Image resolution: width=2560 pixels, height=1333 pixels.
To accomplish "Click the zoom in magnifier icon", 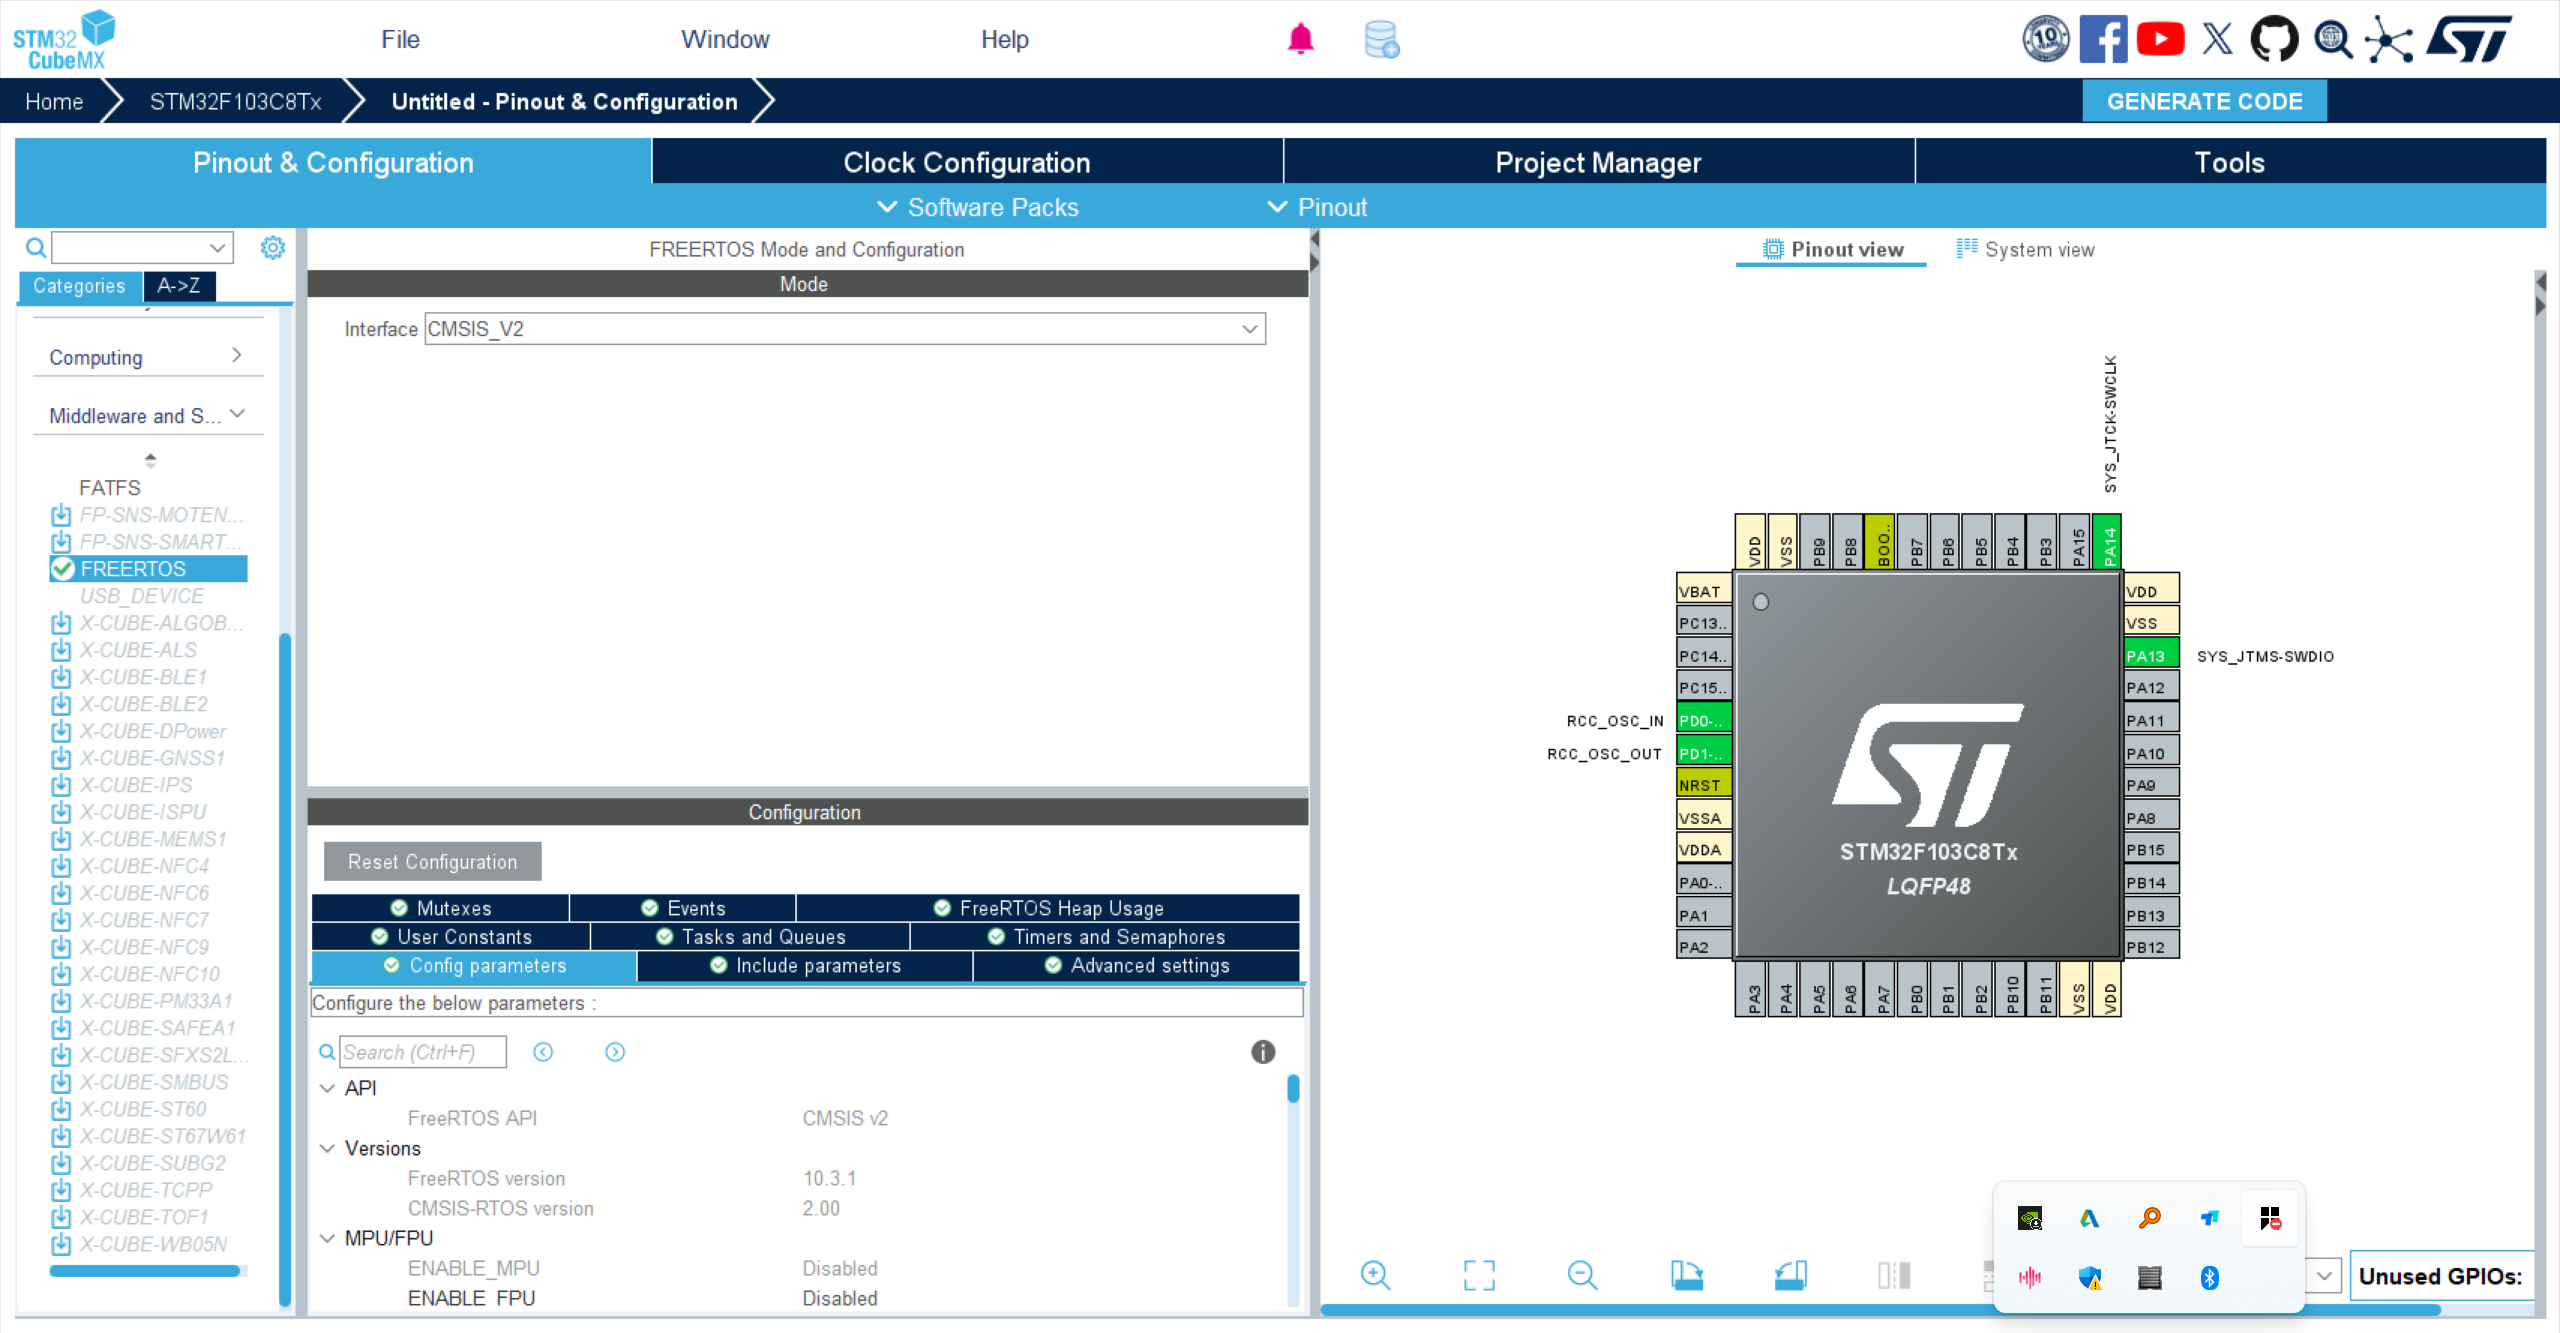I will [x=1375, y=1275].
